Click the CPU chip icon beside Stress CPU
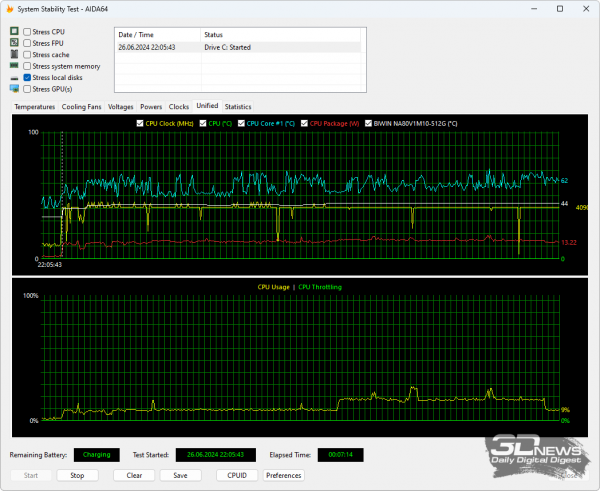The image size is (600, 491). pyautogui.click(x=14, y=32)
